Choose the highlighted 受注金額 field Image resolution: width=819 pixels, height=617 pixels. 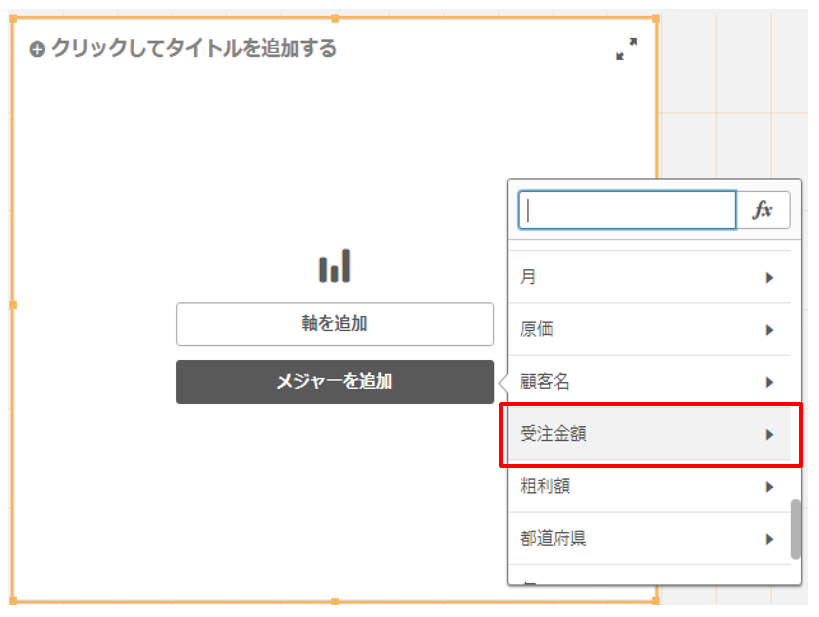click(x=553, y=434)
